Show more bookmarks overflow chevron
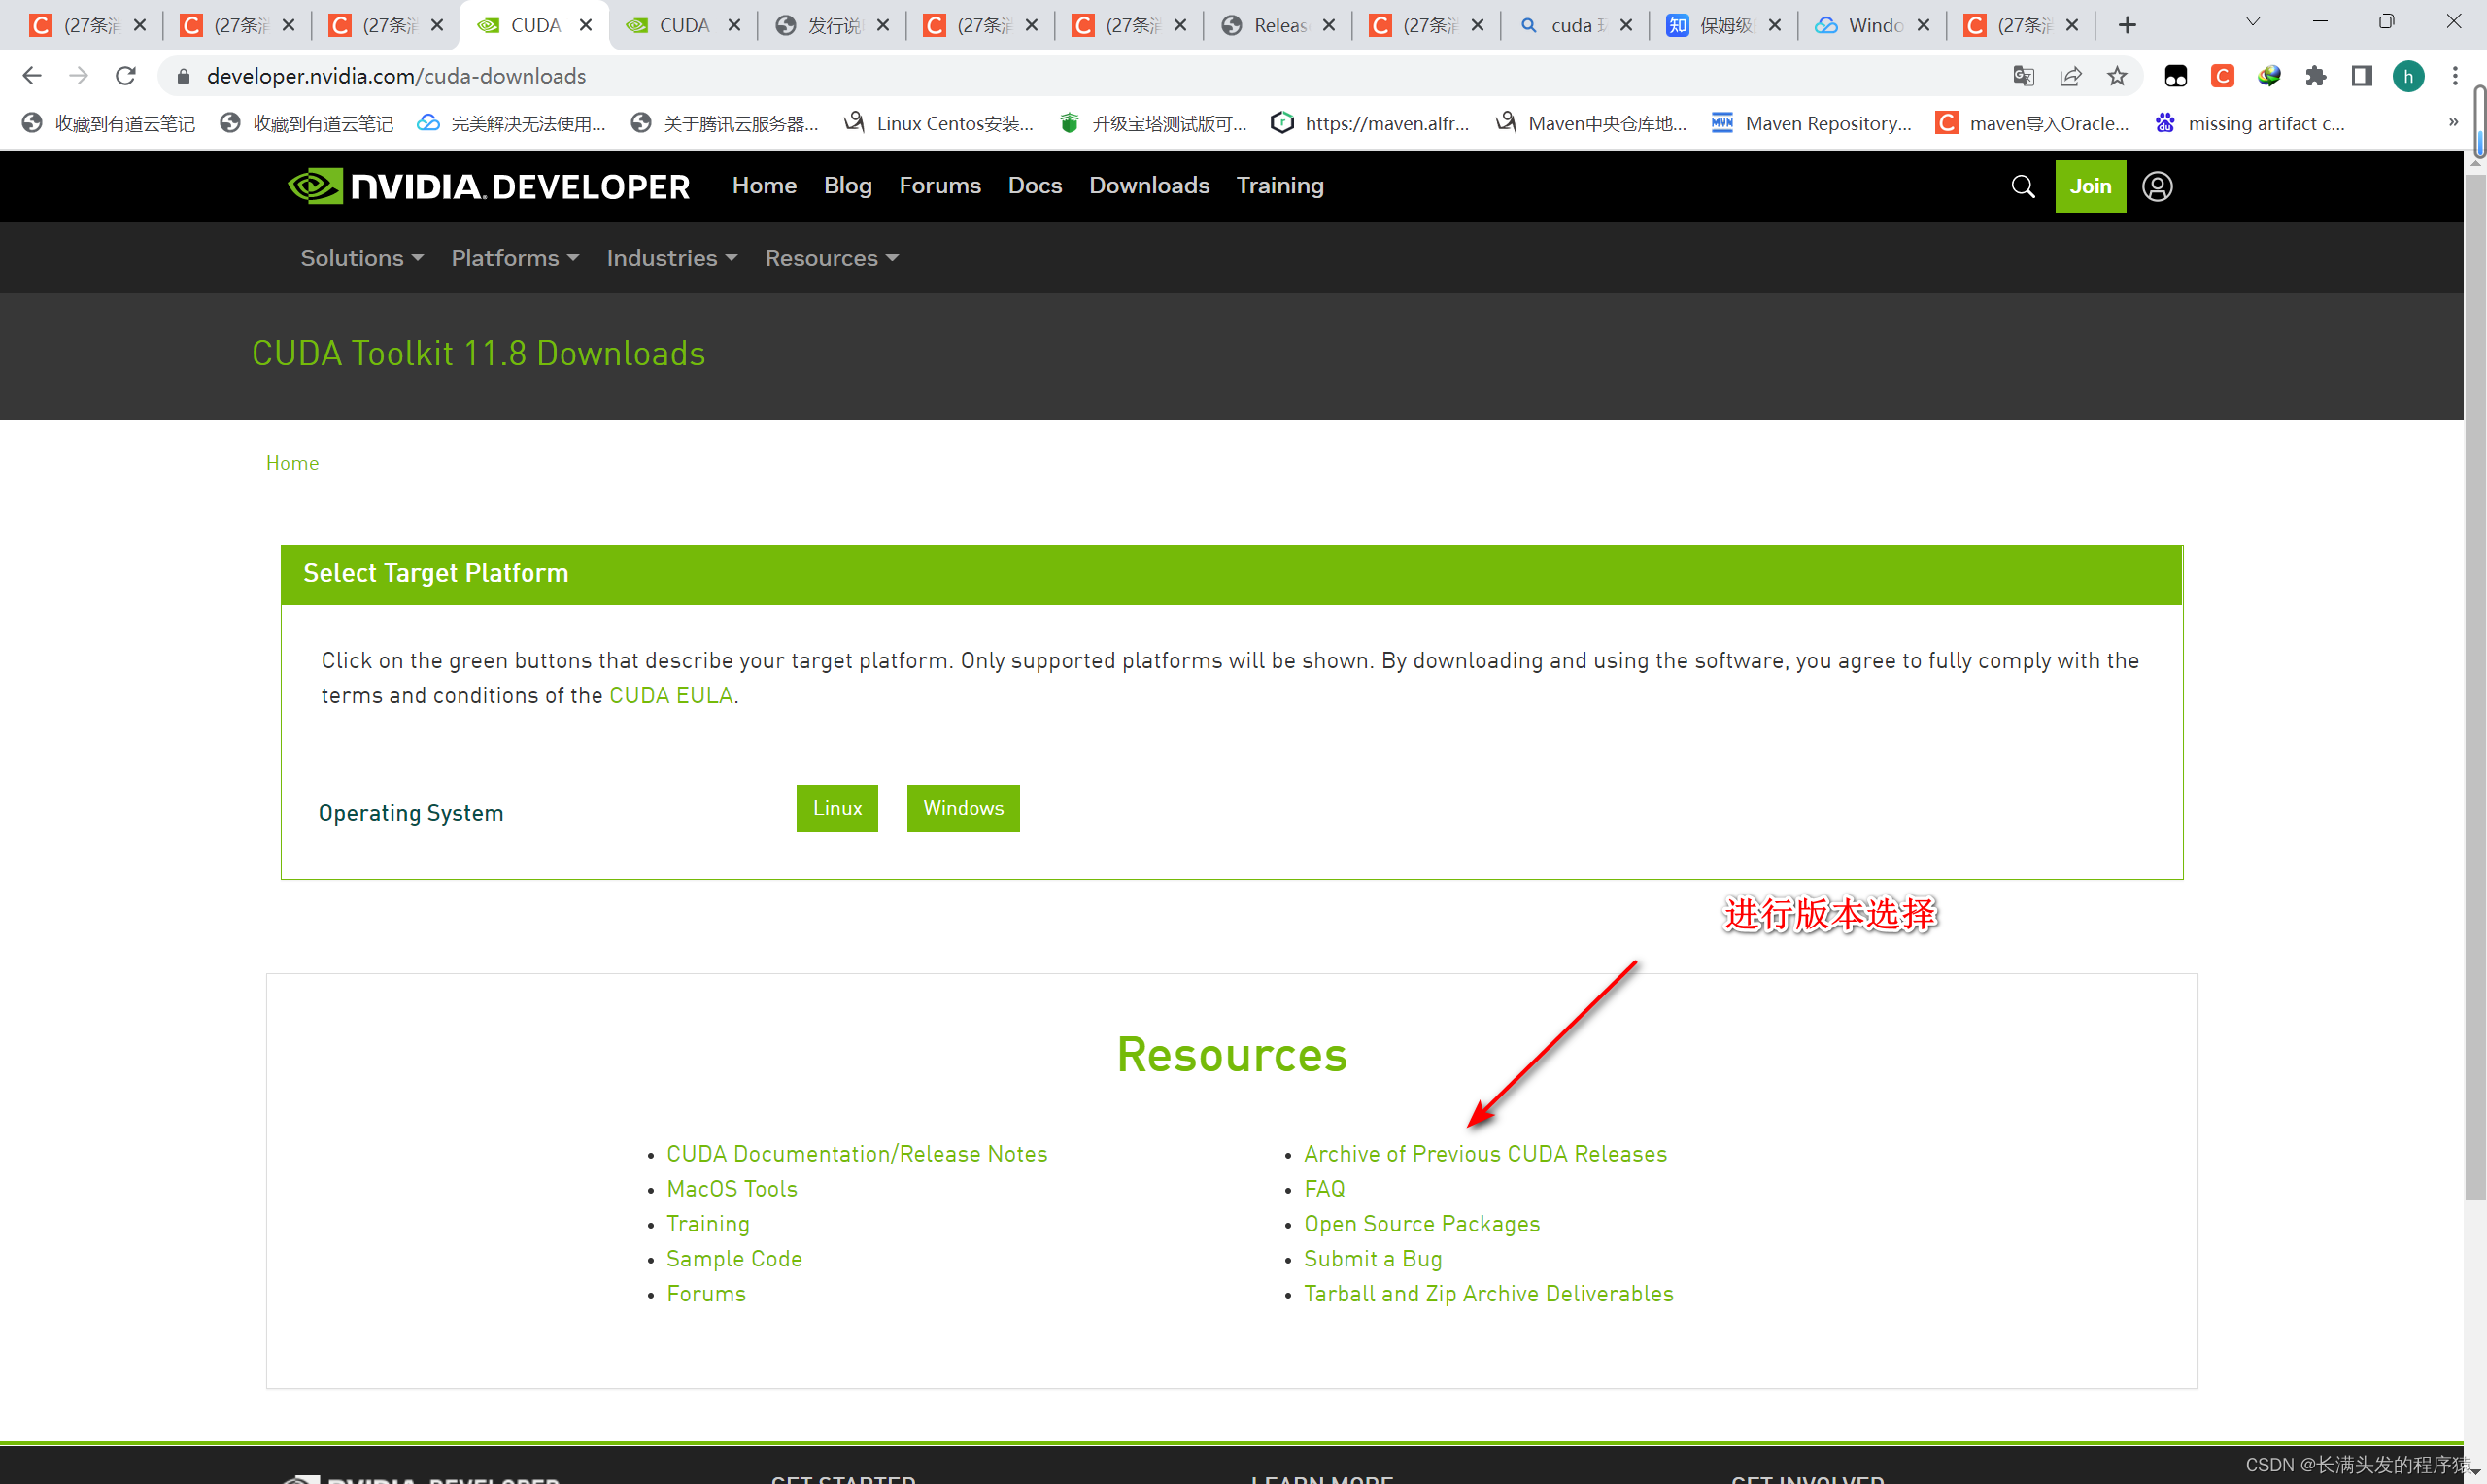Viewport: 2487px width, 1484px height. coord(2453,122)
